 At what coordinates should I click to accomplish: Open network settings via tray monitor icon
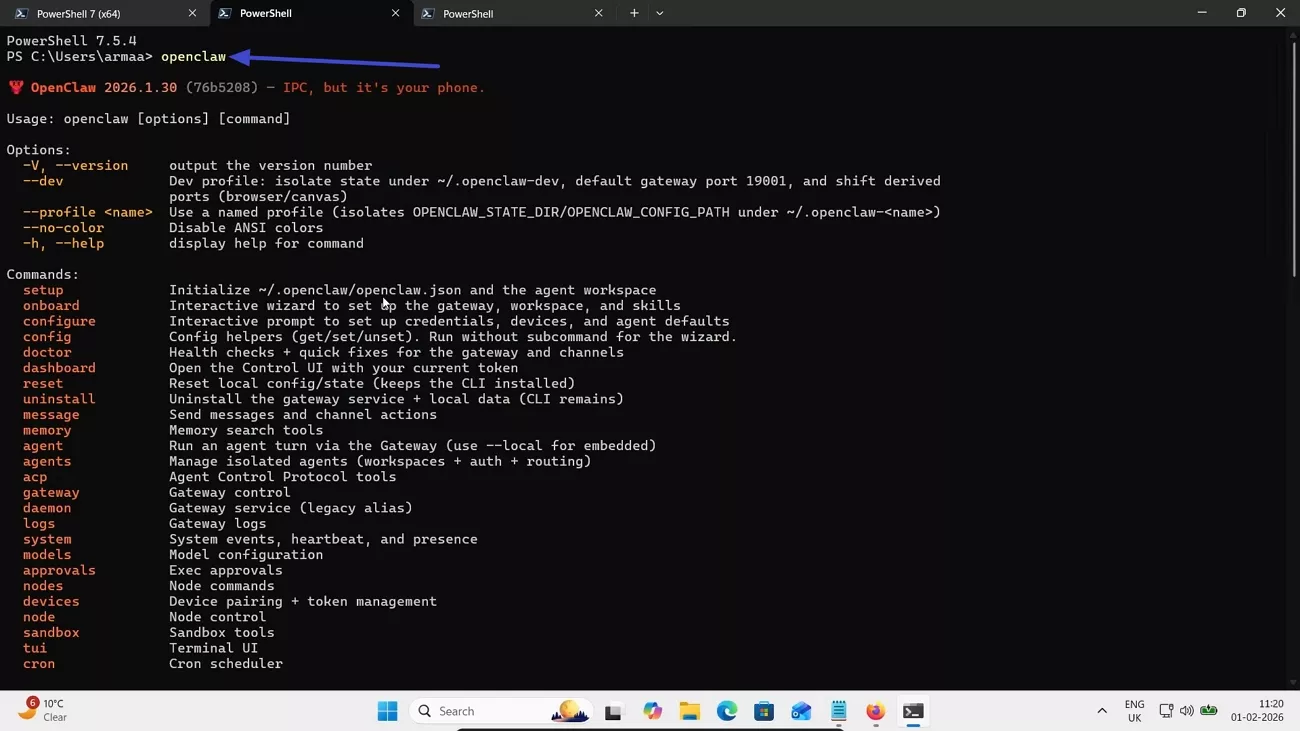[x=1166, y=711]
